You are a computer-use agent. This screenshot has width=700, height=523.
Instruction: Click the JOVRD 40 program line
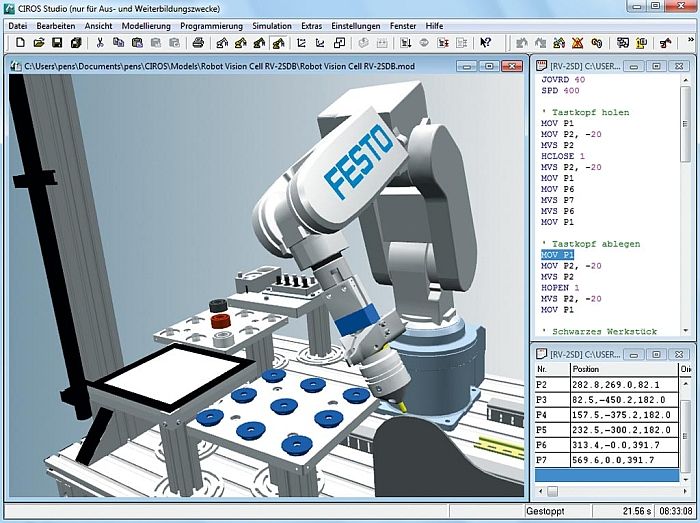point(562,79)
